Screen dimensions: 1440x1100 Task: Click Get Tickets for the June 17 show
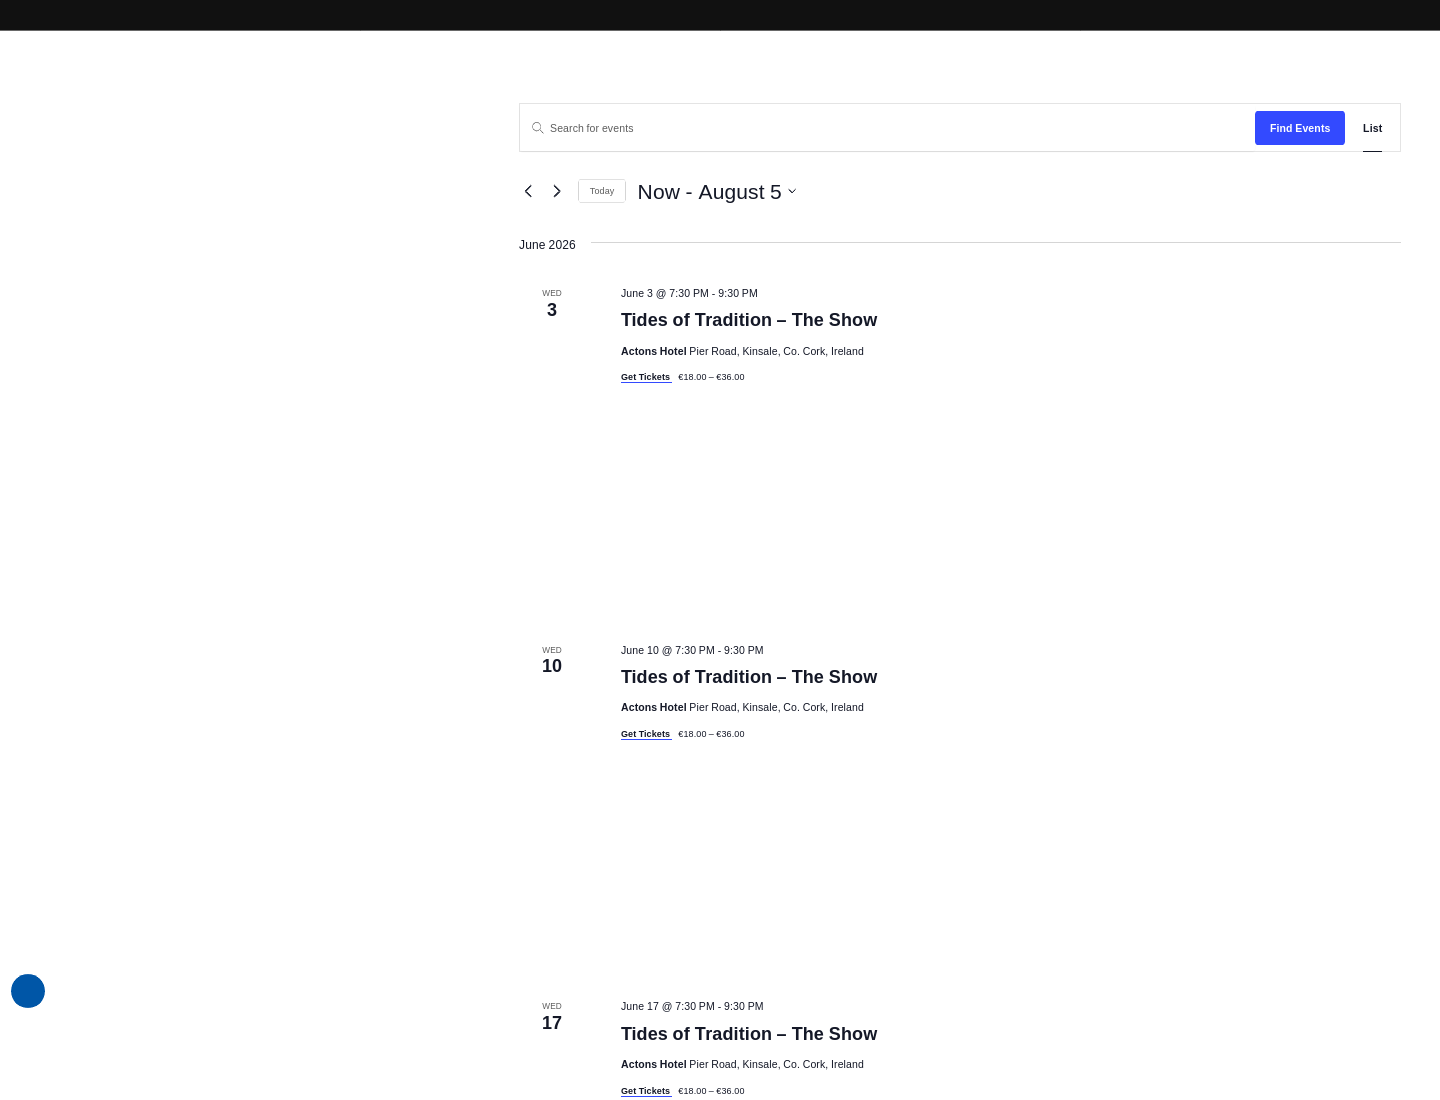click(646, 1091)
